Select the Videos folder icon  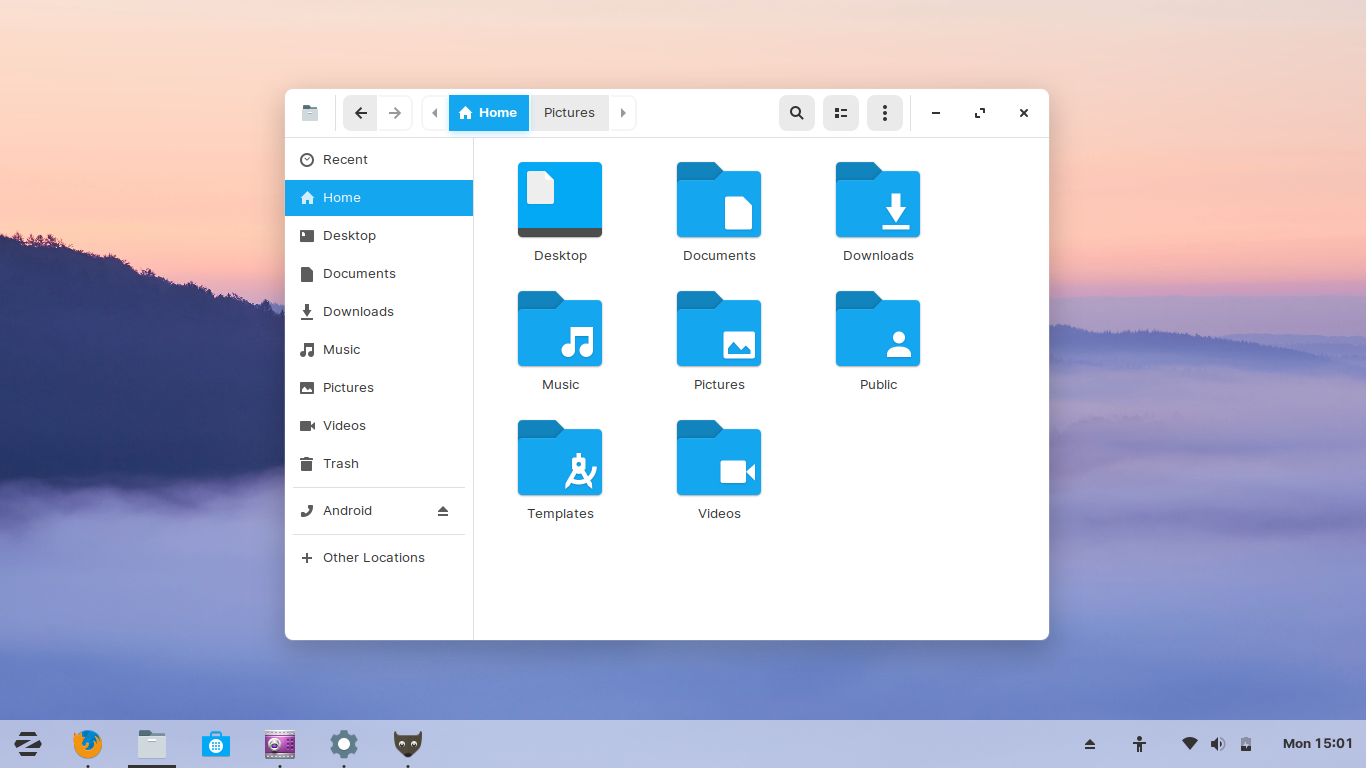click(719, 458)
